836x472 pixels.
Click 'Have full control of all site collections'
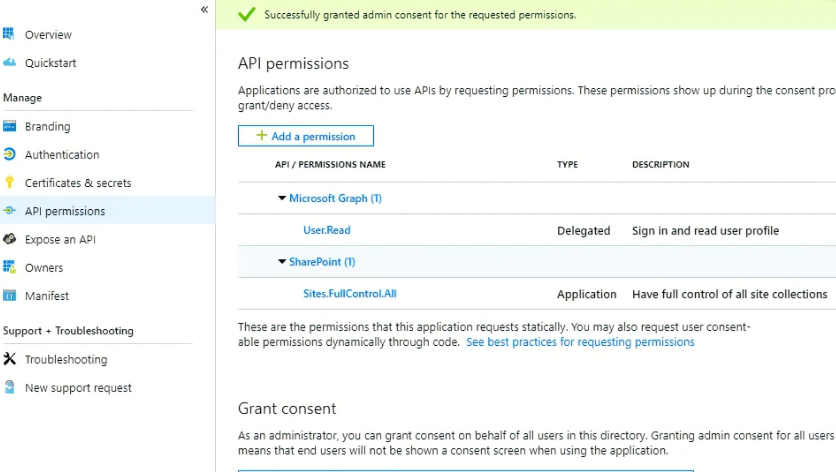pos(729,294)
